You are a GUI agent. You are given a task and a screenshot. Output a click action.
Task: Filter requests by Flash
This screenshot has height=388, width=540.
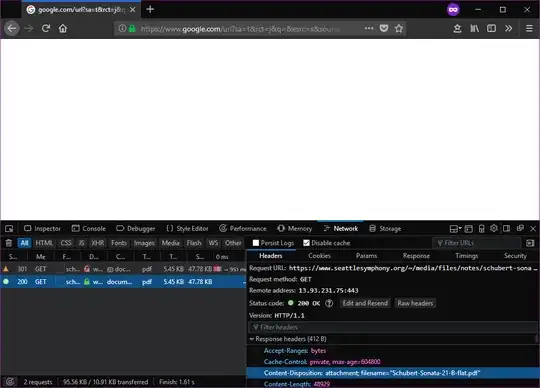[194, 243]
